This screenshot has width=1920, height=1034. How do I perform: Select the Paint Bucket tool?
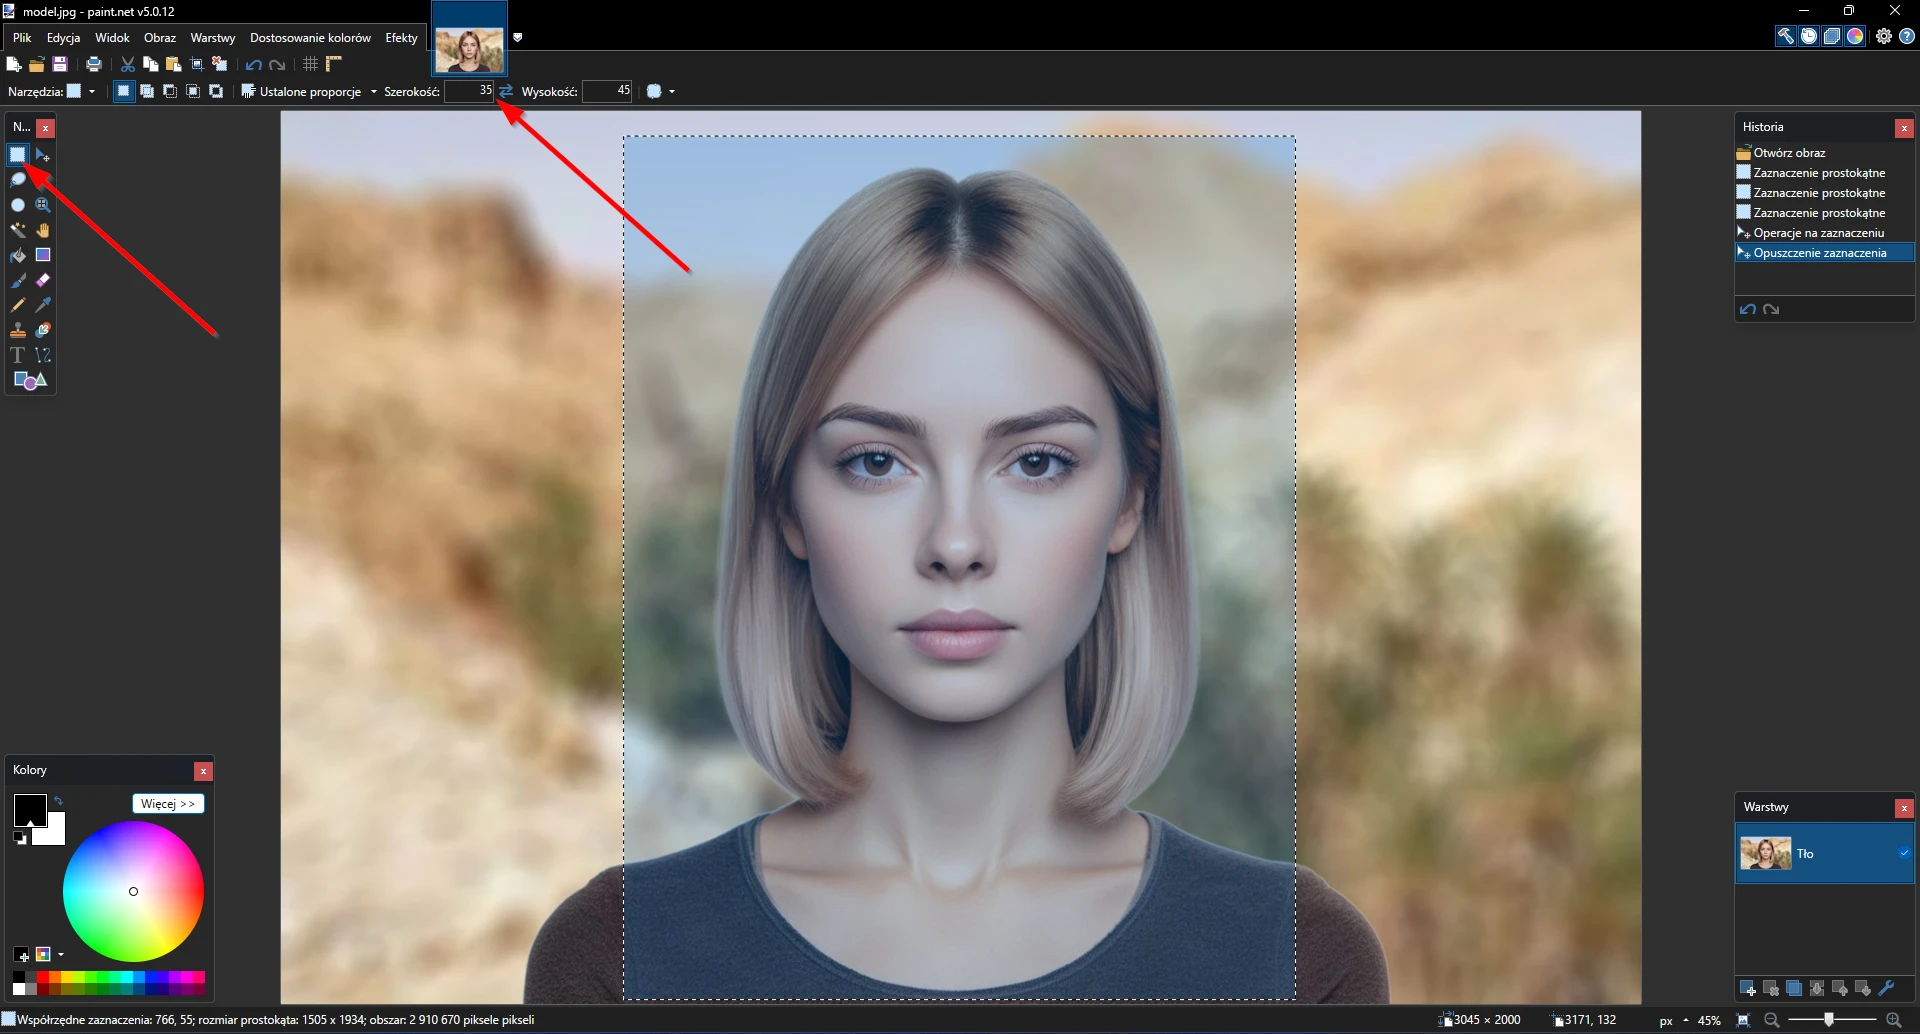[18, 255]
